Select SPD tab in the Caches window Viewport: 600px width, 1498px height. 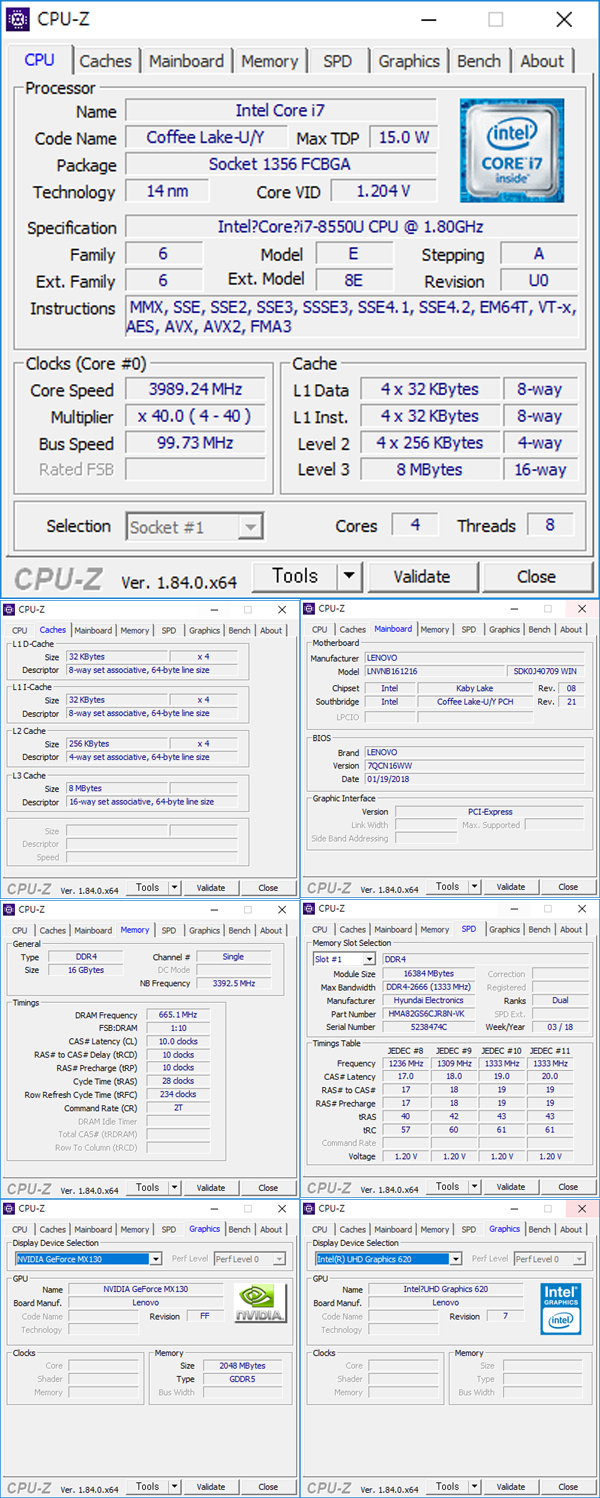[169, 631]
